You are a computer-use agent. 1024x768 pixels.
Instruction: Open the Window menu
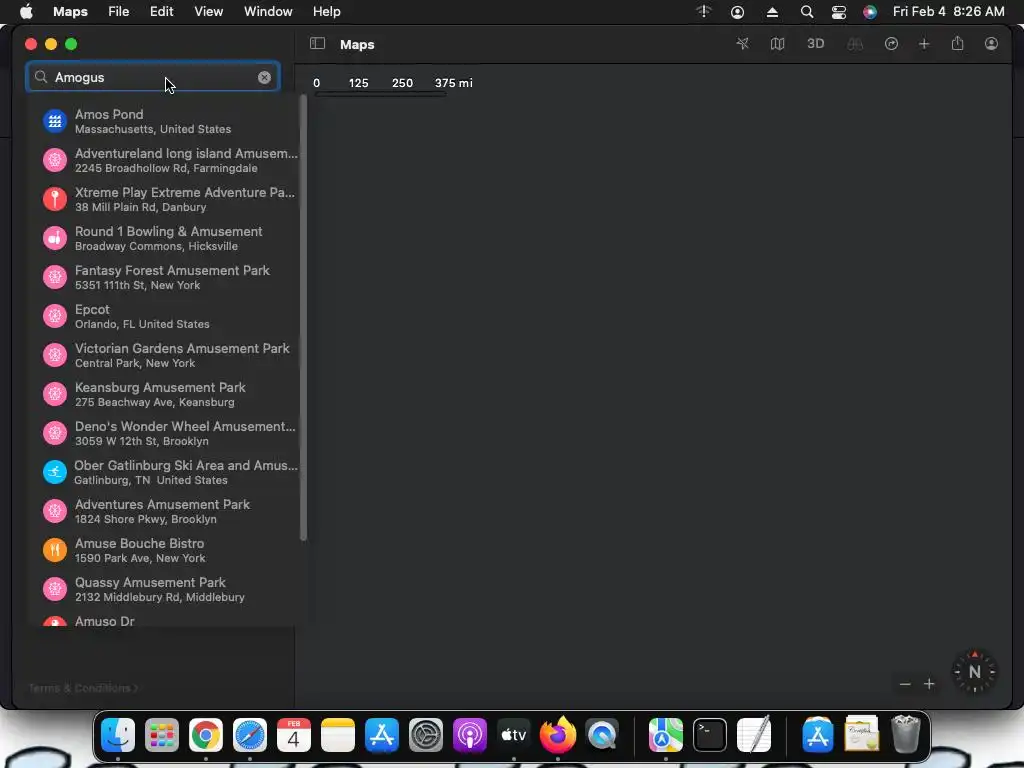click(x=268, y=12)
